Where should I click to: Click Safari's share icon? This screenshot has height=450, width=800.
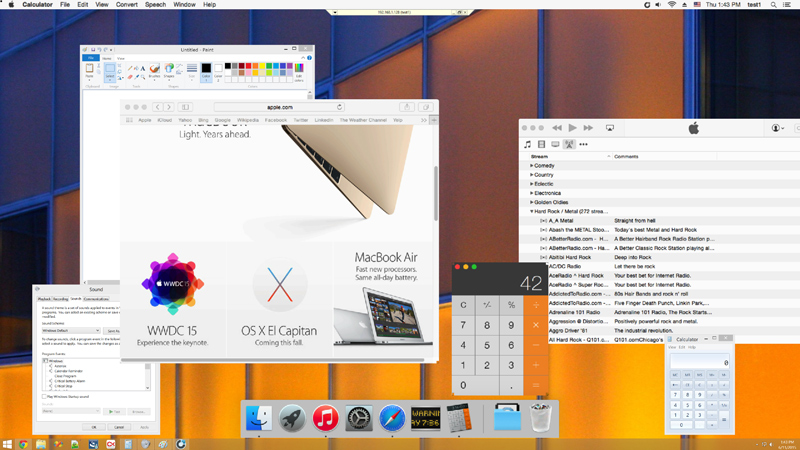click(x=407, y=107)
